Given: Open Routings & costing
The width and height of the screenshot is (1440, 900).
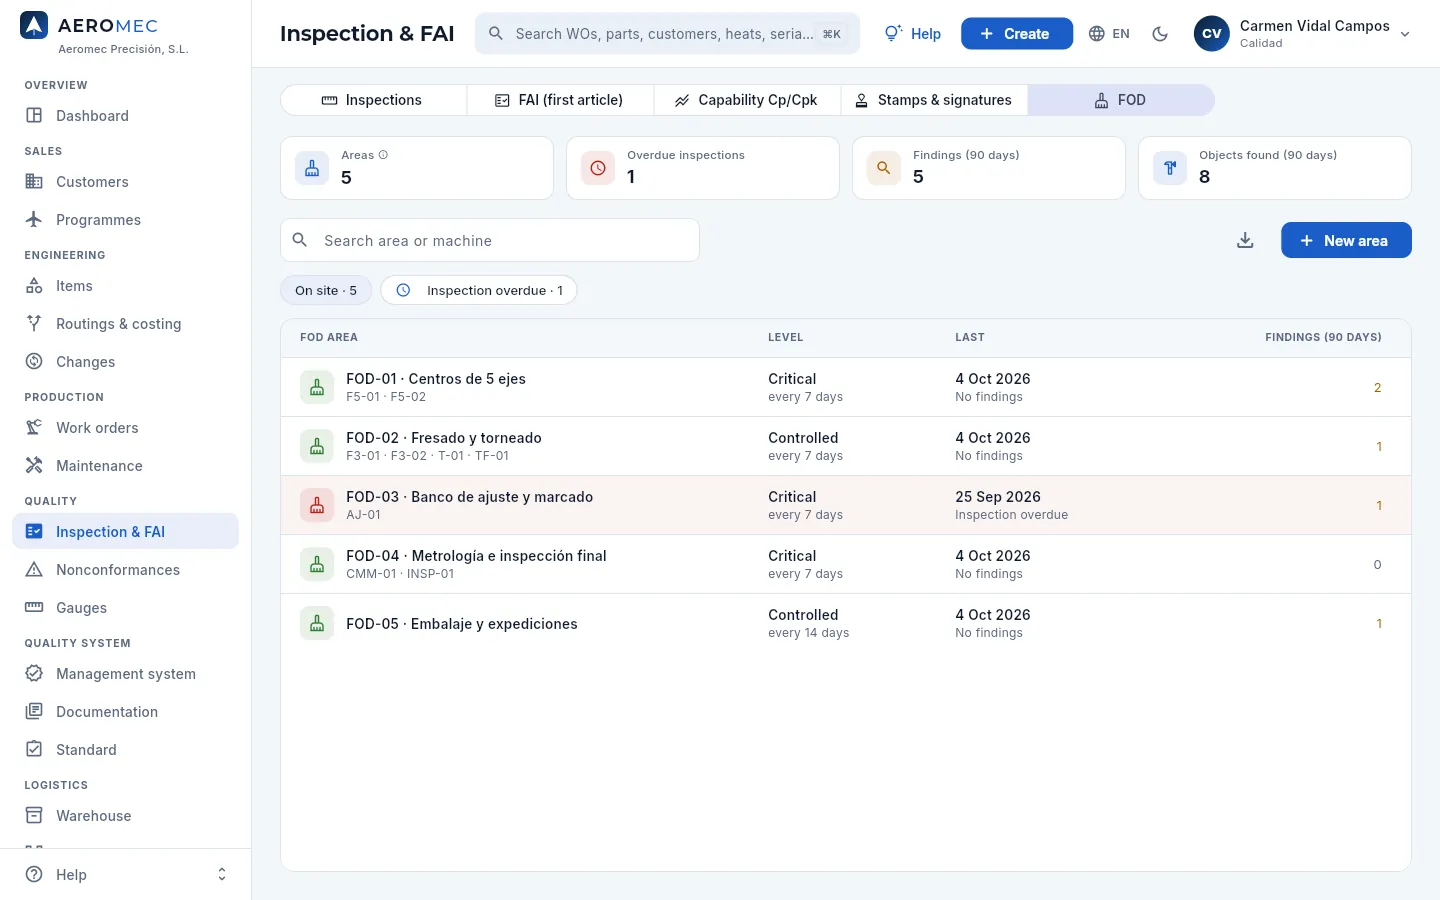Looking at the screenshot, I should [x=125, y=324].
